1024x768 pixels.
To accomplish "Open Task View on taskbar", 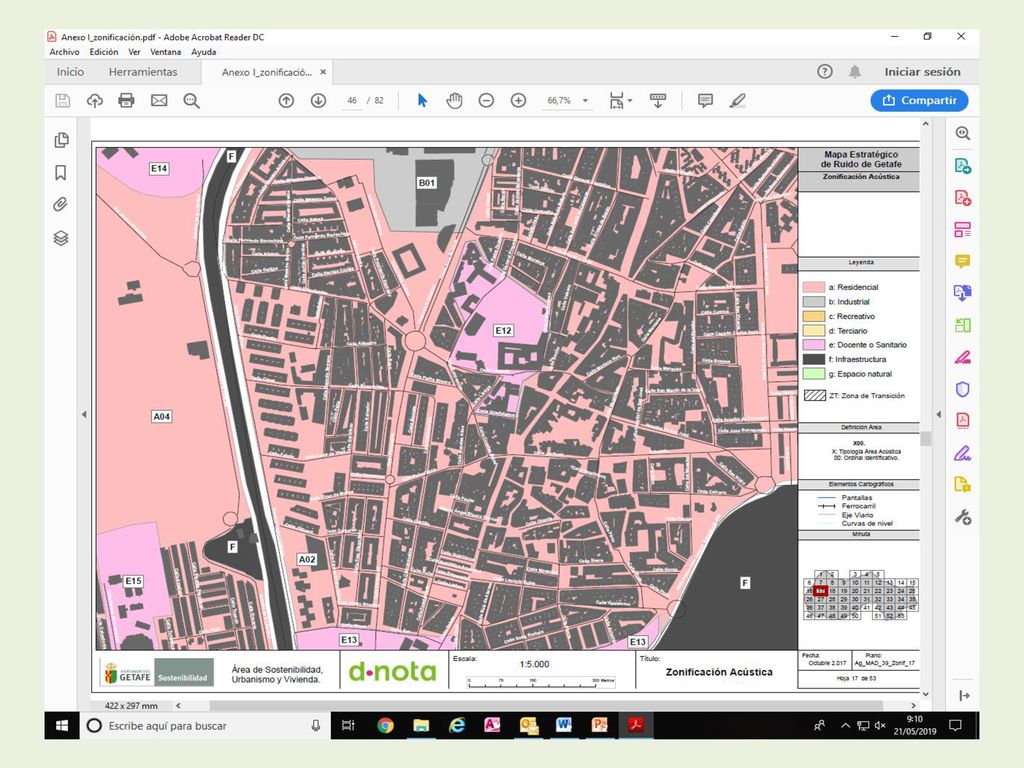I will [x=349, y=726].
